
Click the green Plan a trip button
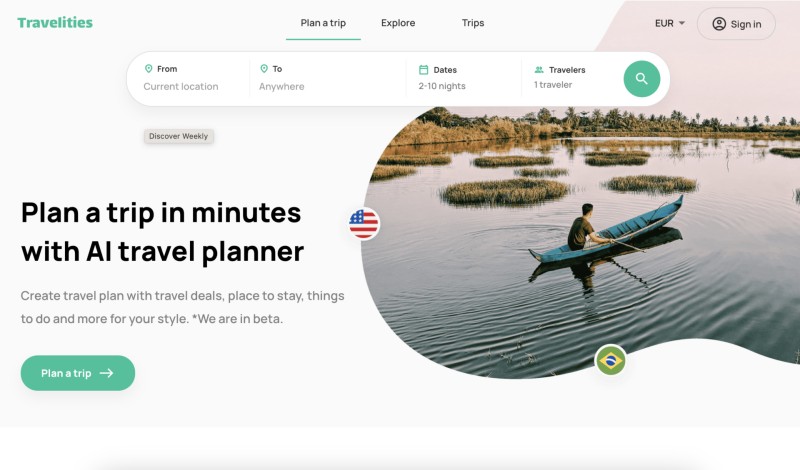pos(78,373)
